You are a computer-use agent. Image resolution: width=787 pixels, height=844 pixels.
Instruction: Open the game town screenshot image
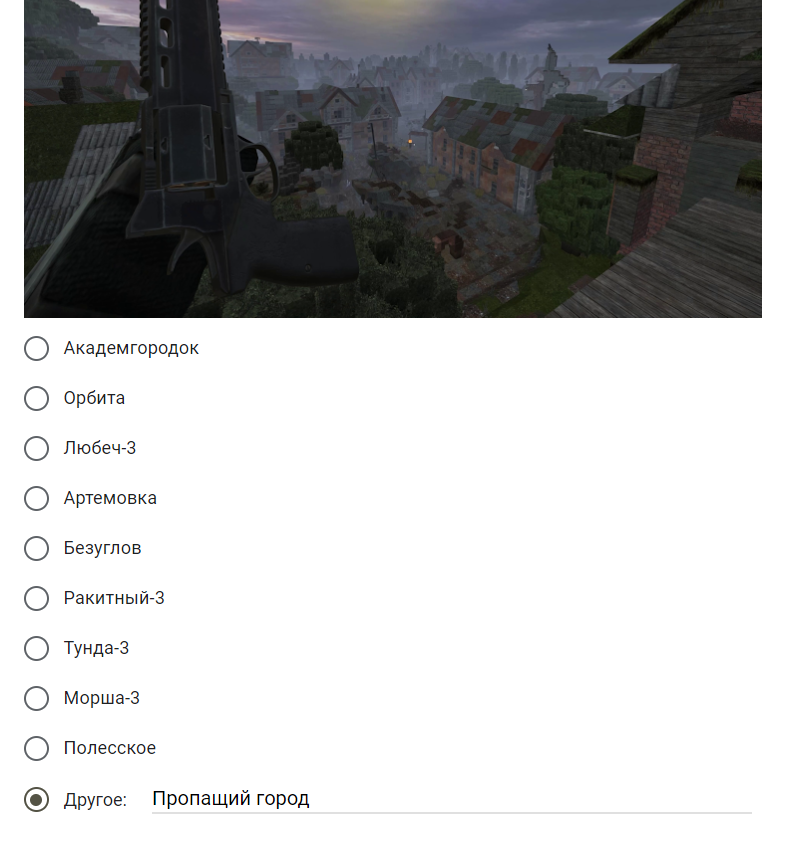[x=393, y=159]
